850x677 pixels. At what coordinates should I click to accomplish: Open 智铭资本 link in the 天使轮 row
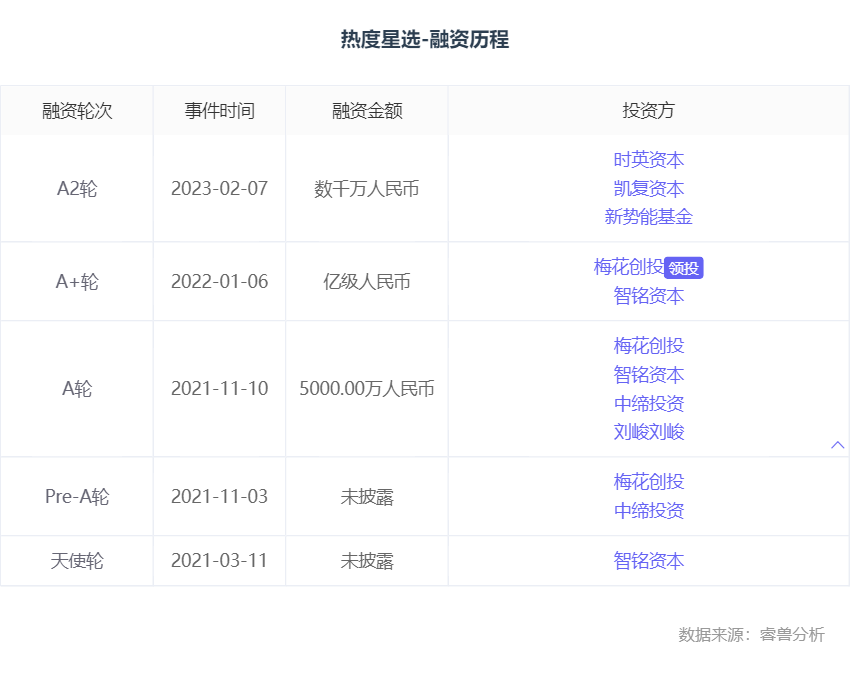(648, 560)
